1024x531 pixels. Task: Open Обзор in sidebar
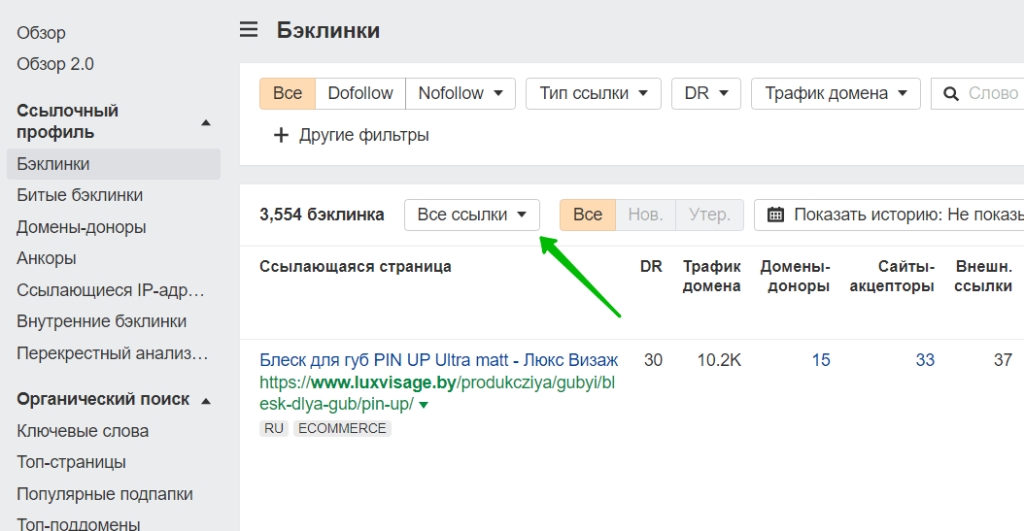tap(41, 33)
